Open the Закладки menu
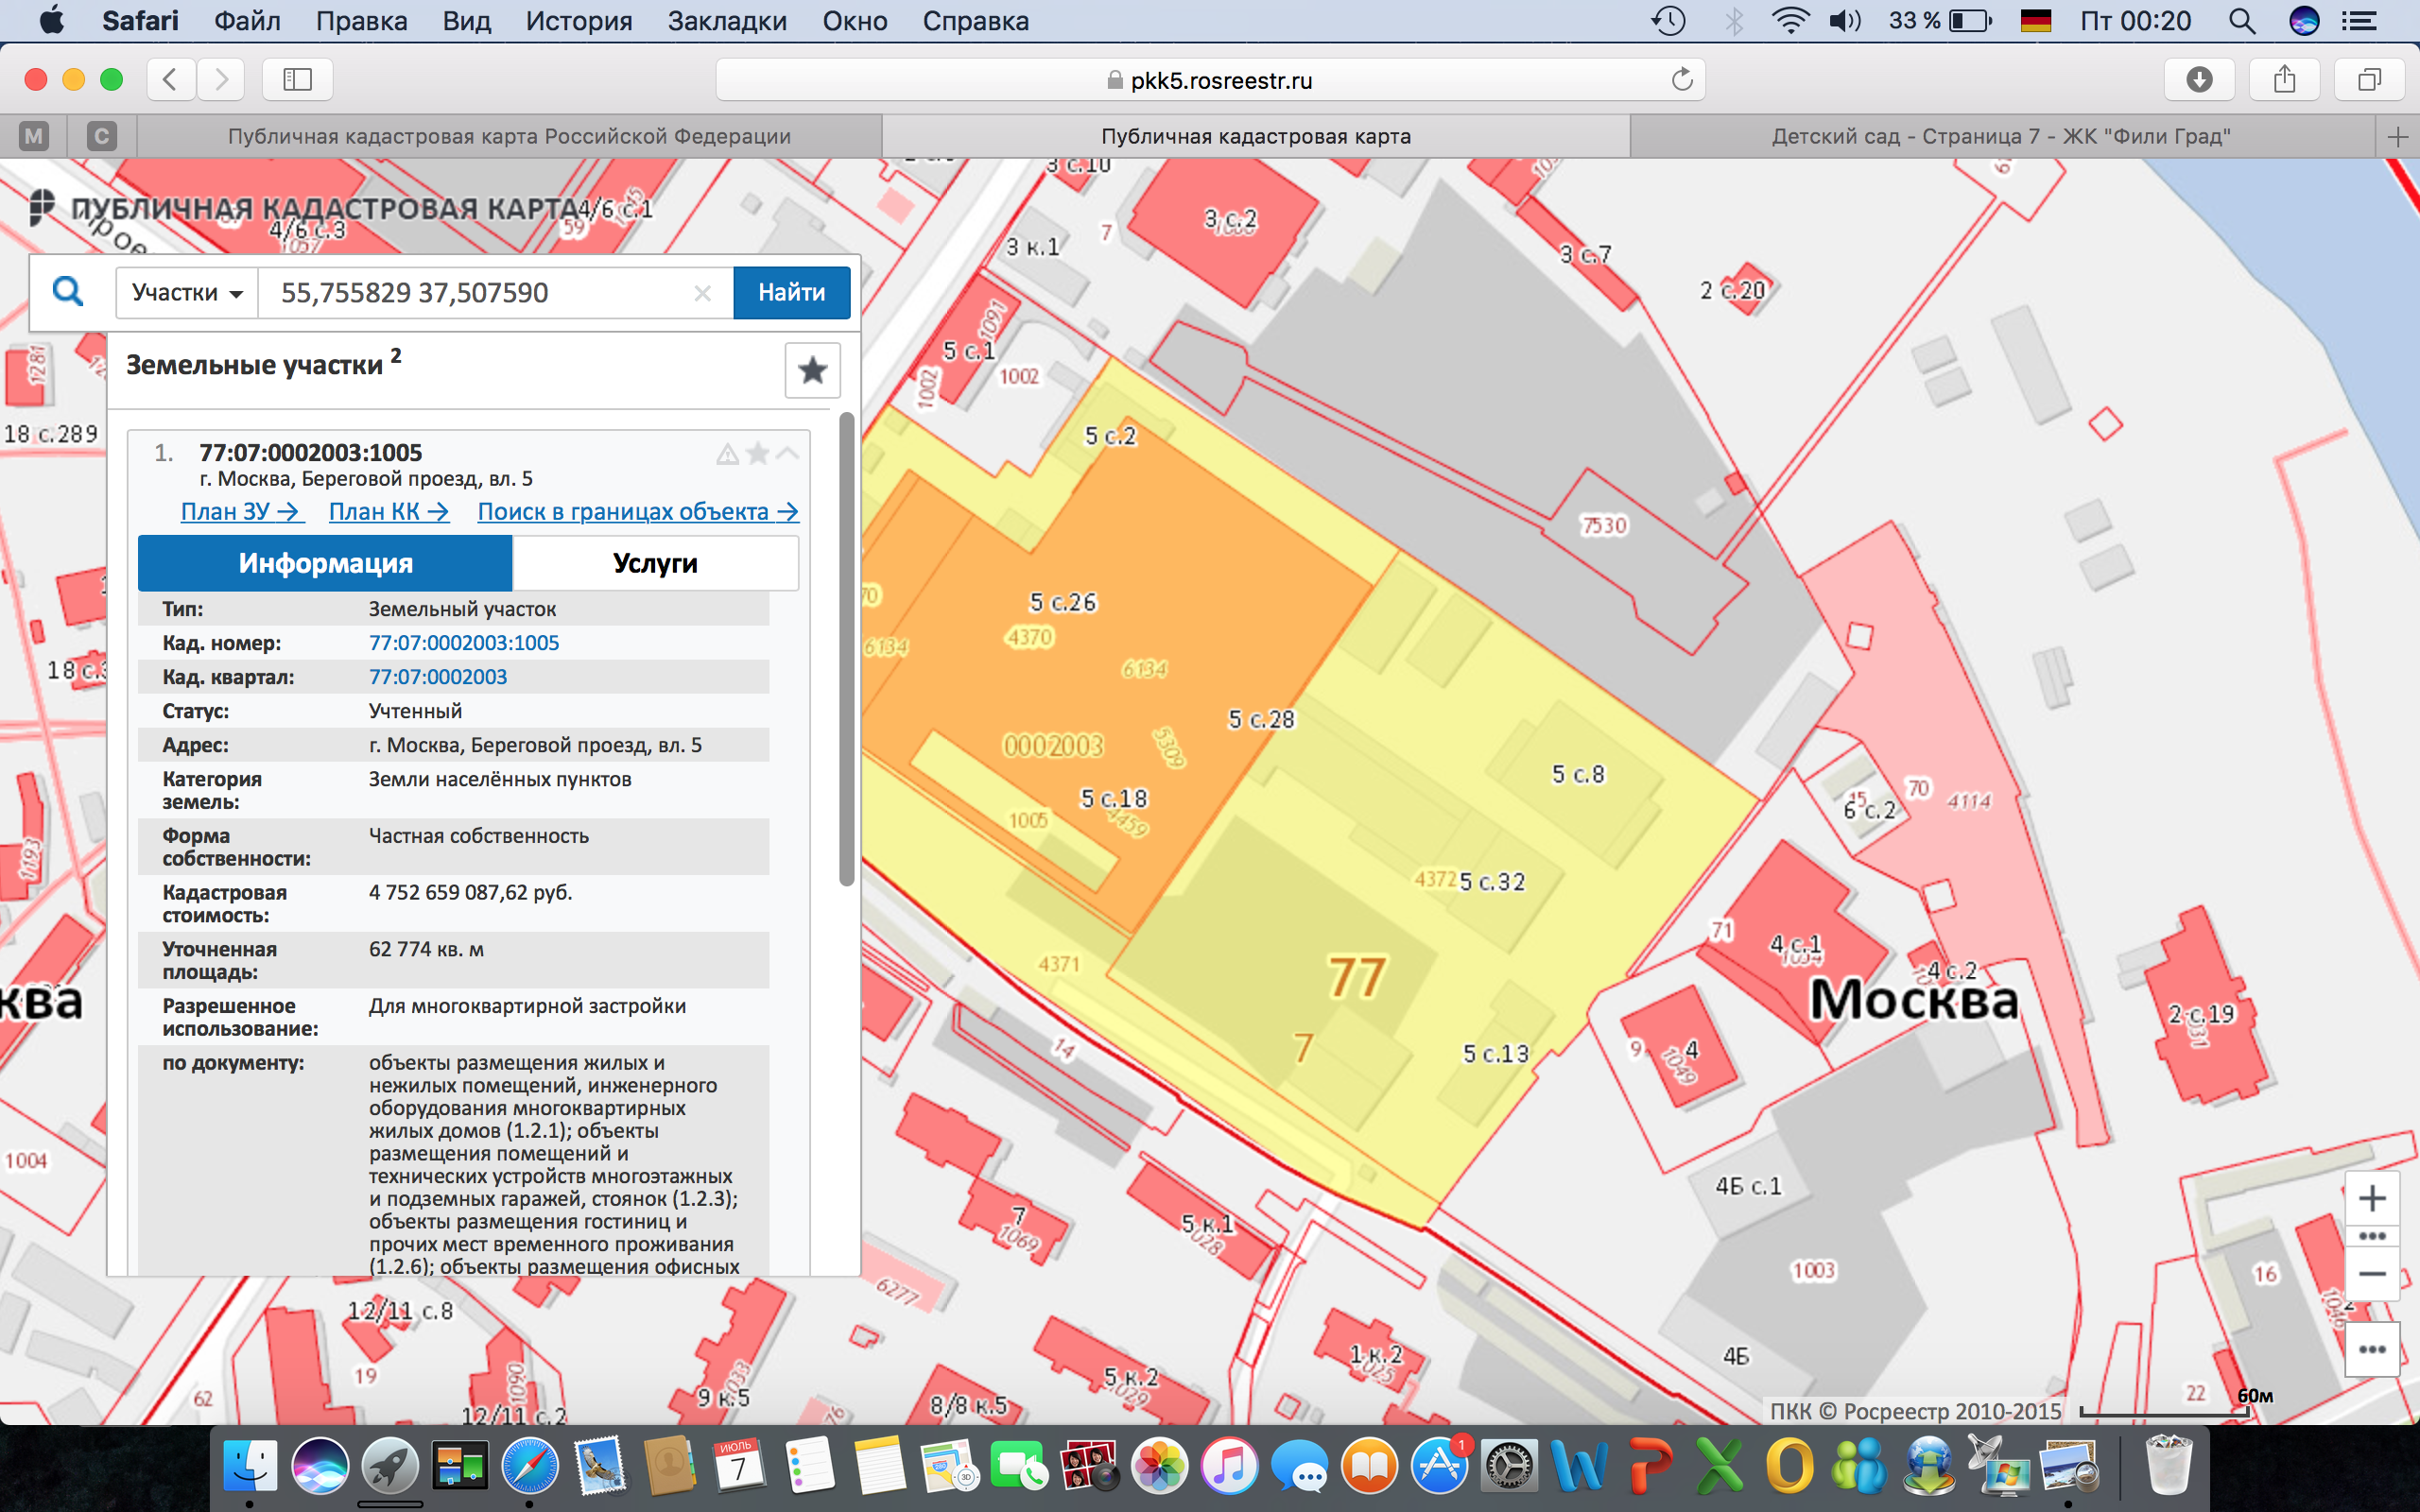Viewport: 2420px width, 1512px height. click(x=727, y=21)
